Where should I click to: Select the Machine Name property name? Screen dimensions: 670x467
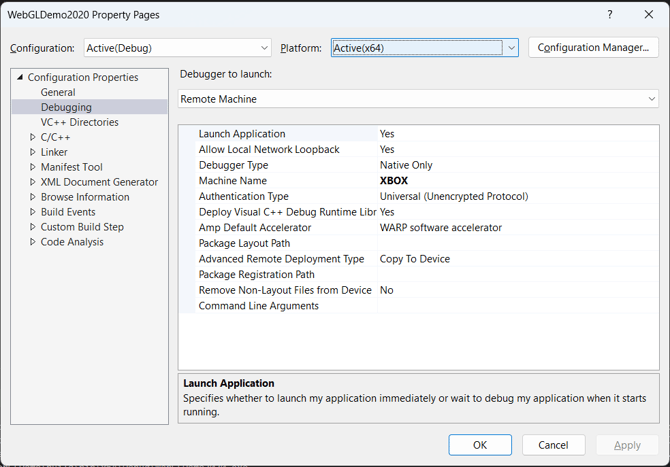[232, 181]
